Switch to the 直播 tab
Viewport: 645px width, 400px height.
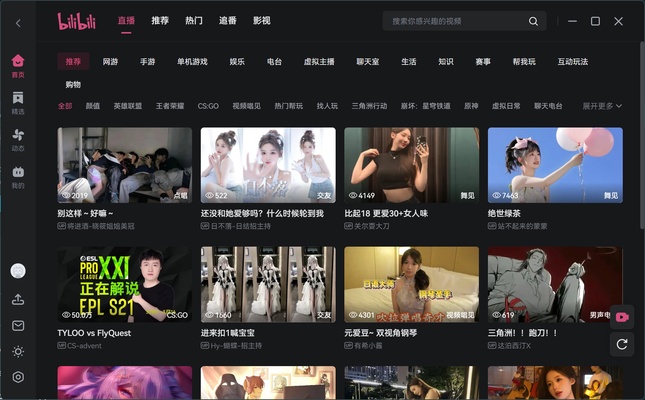click(126, 21)
